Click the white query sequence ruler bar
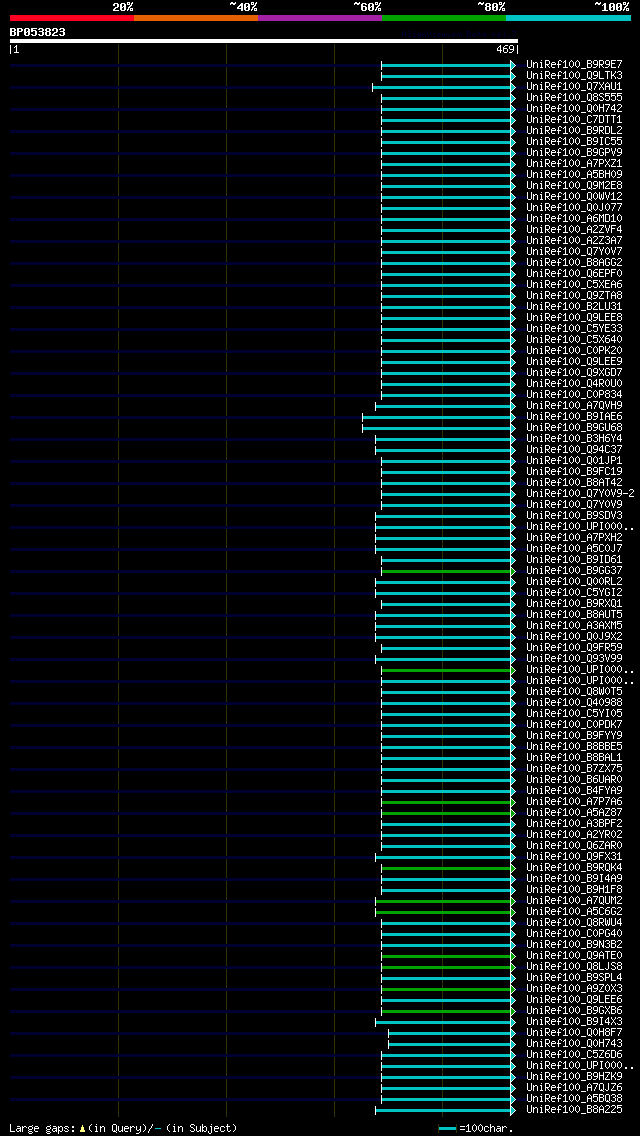Image resolution: width=640 pixels, height=1136 pixels. 264,41
